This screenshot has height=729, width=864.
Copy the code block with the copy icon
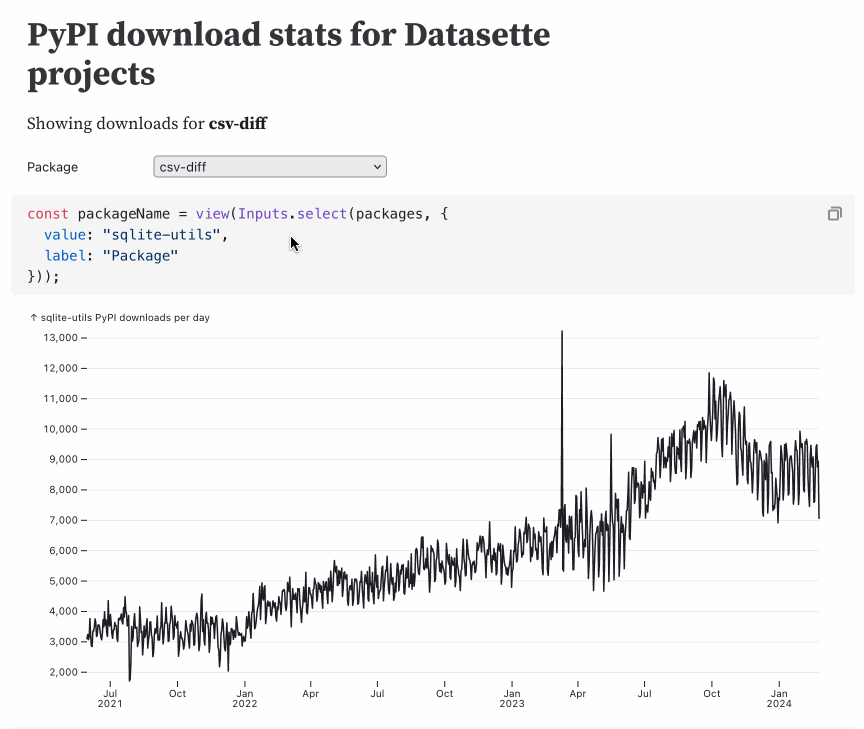(834, 214)
